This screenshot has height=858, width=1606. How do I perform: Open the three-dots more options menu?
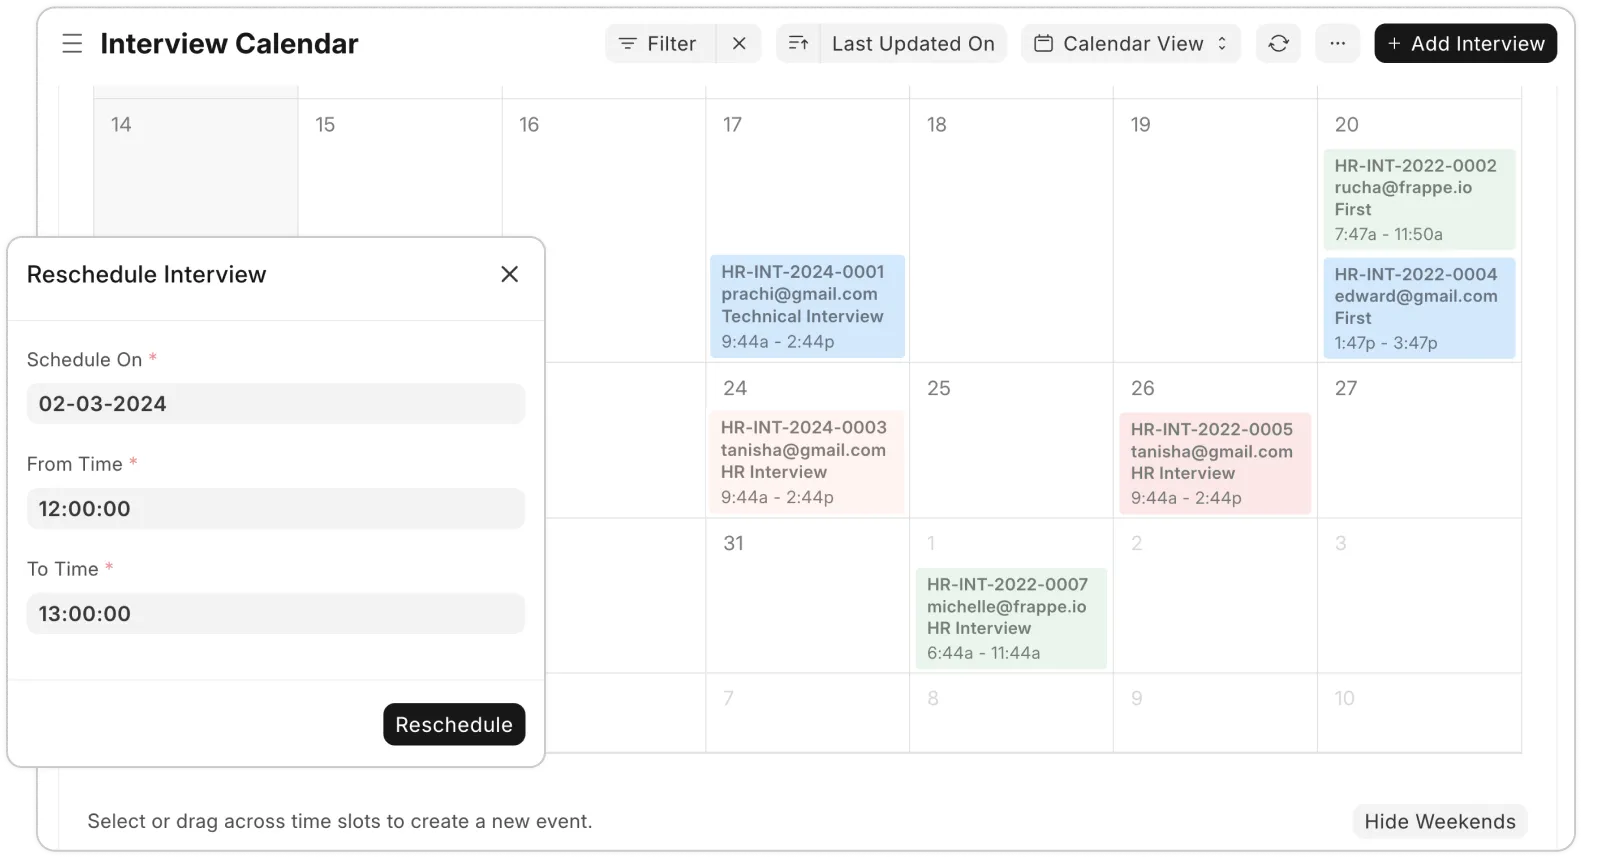pos(1337,44)
